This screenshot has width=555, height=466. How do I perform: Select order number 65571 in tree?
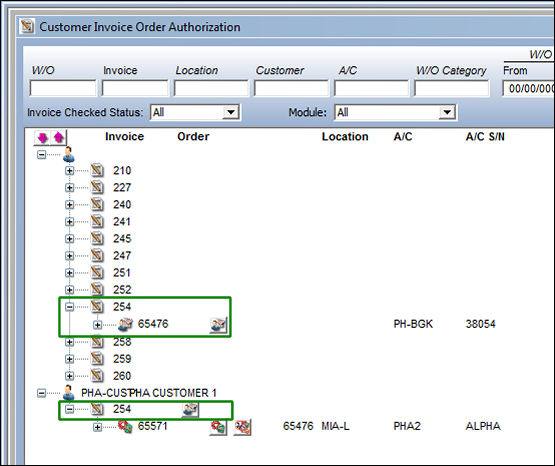coord(153,426)
